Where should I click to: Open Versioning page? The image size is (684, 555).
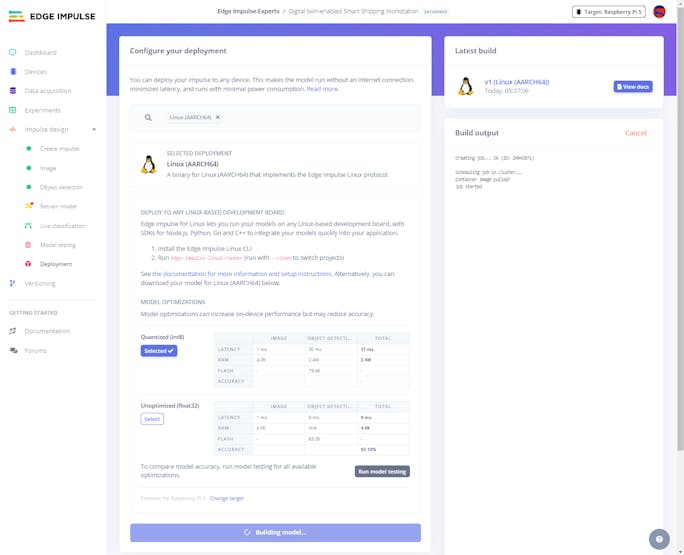point(40,284)
